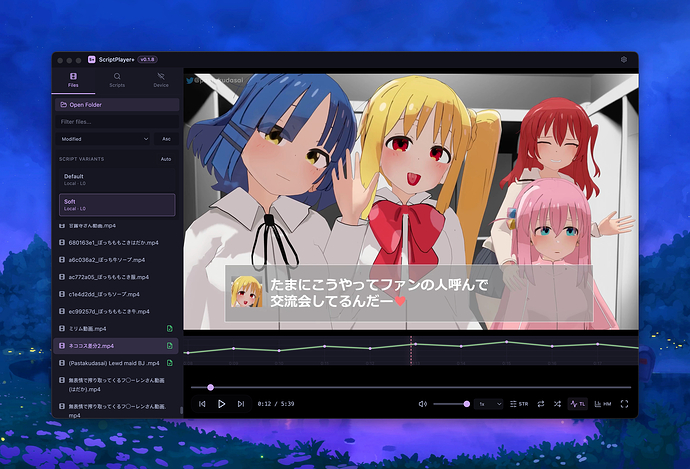Open the Modified sort dropdown
This screenshot has height=469, width=690.
(x=103, y=139)
